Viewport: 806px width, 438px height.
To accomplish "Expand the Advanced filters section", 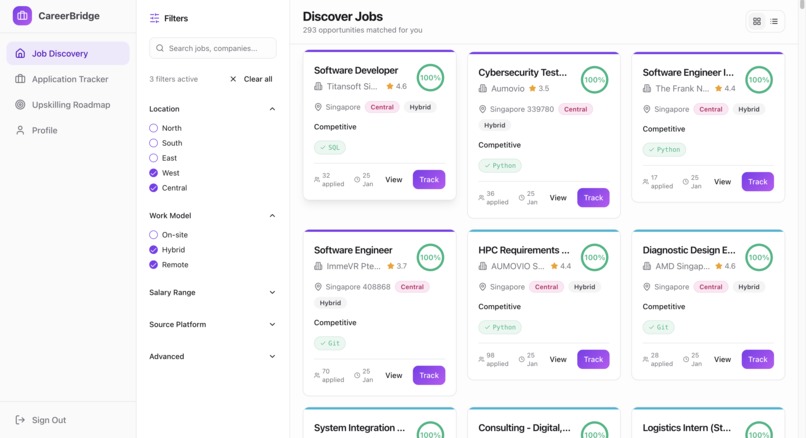I will 212,356.
